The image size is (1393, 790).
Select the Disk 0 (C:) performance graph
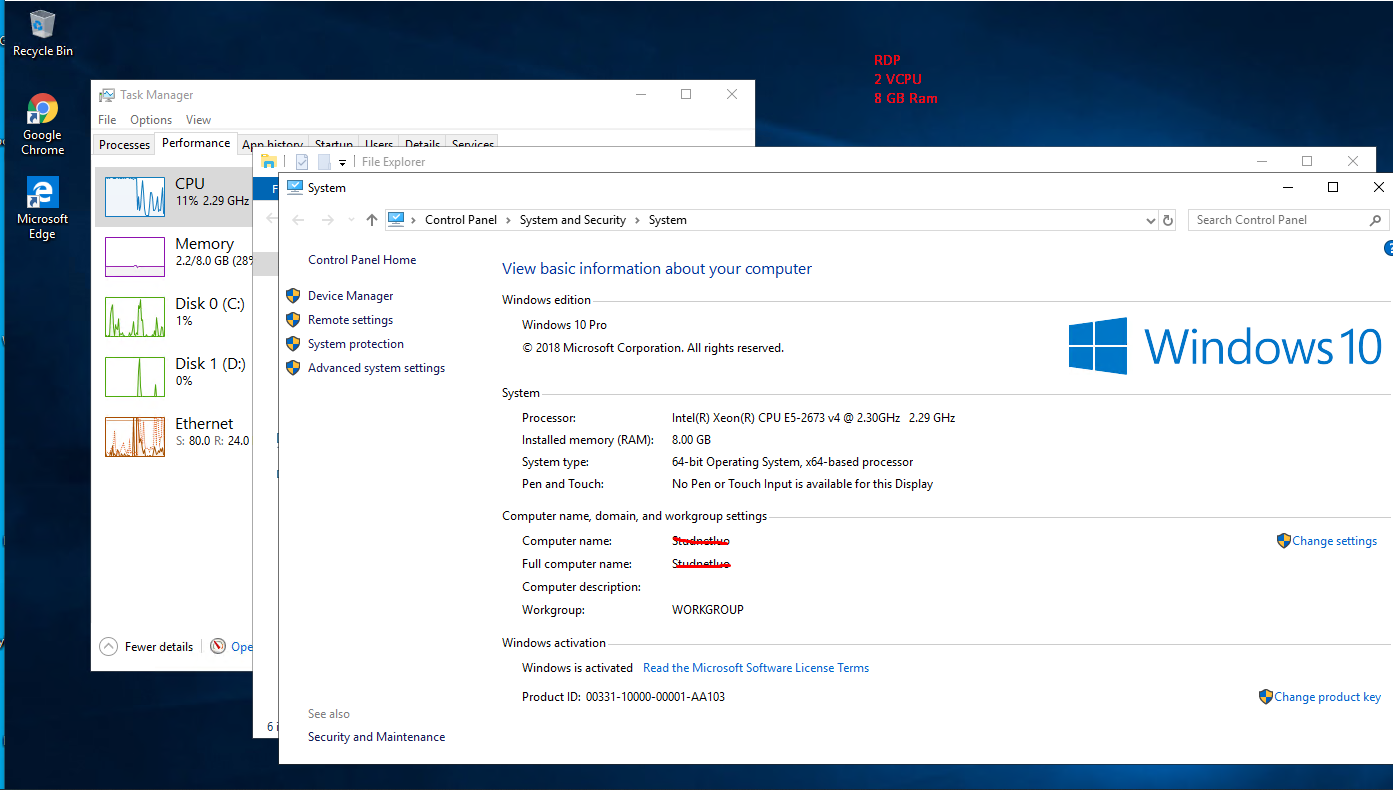[x=170, y=316]
